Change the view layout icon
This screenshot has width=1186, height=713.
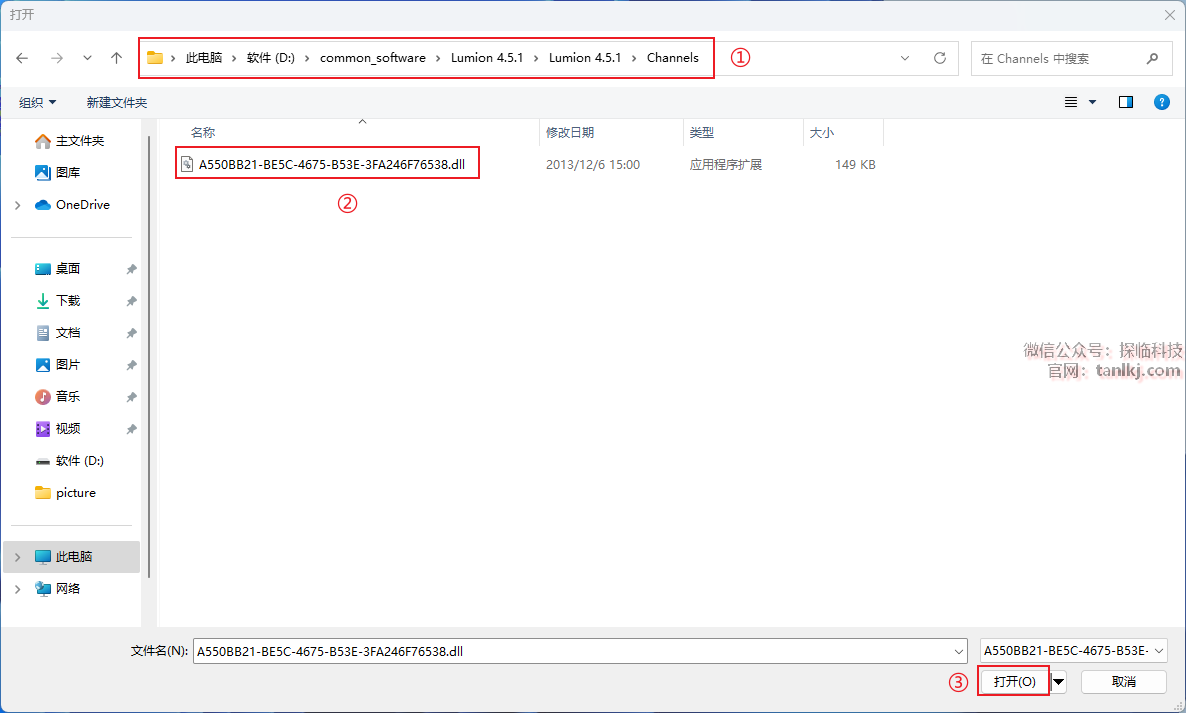click(x=1071, y=102)
